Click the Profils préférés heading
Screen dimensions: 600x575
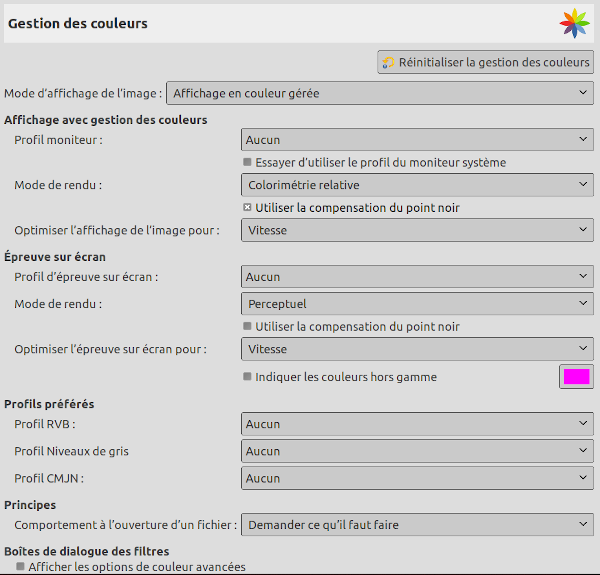(x=49, y=404)
